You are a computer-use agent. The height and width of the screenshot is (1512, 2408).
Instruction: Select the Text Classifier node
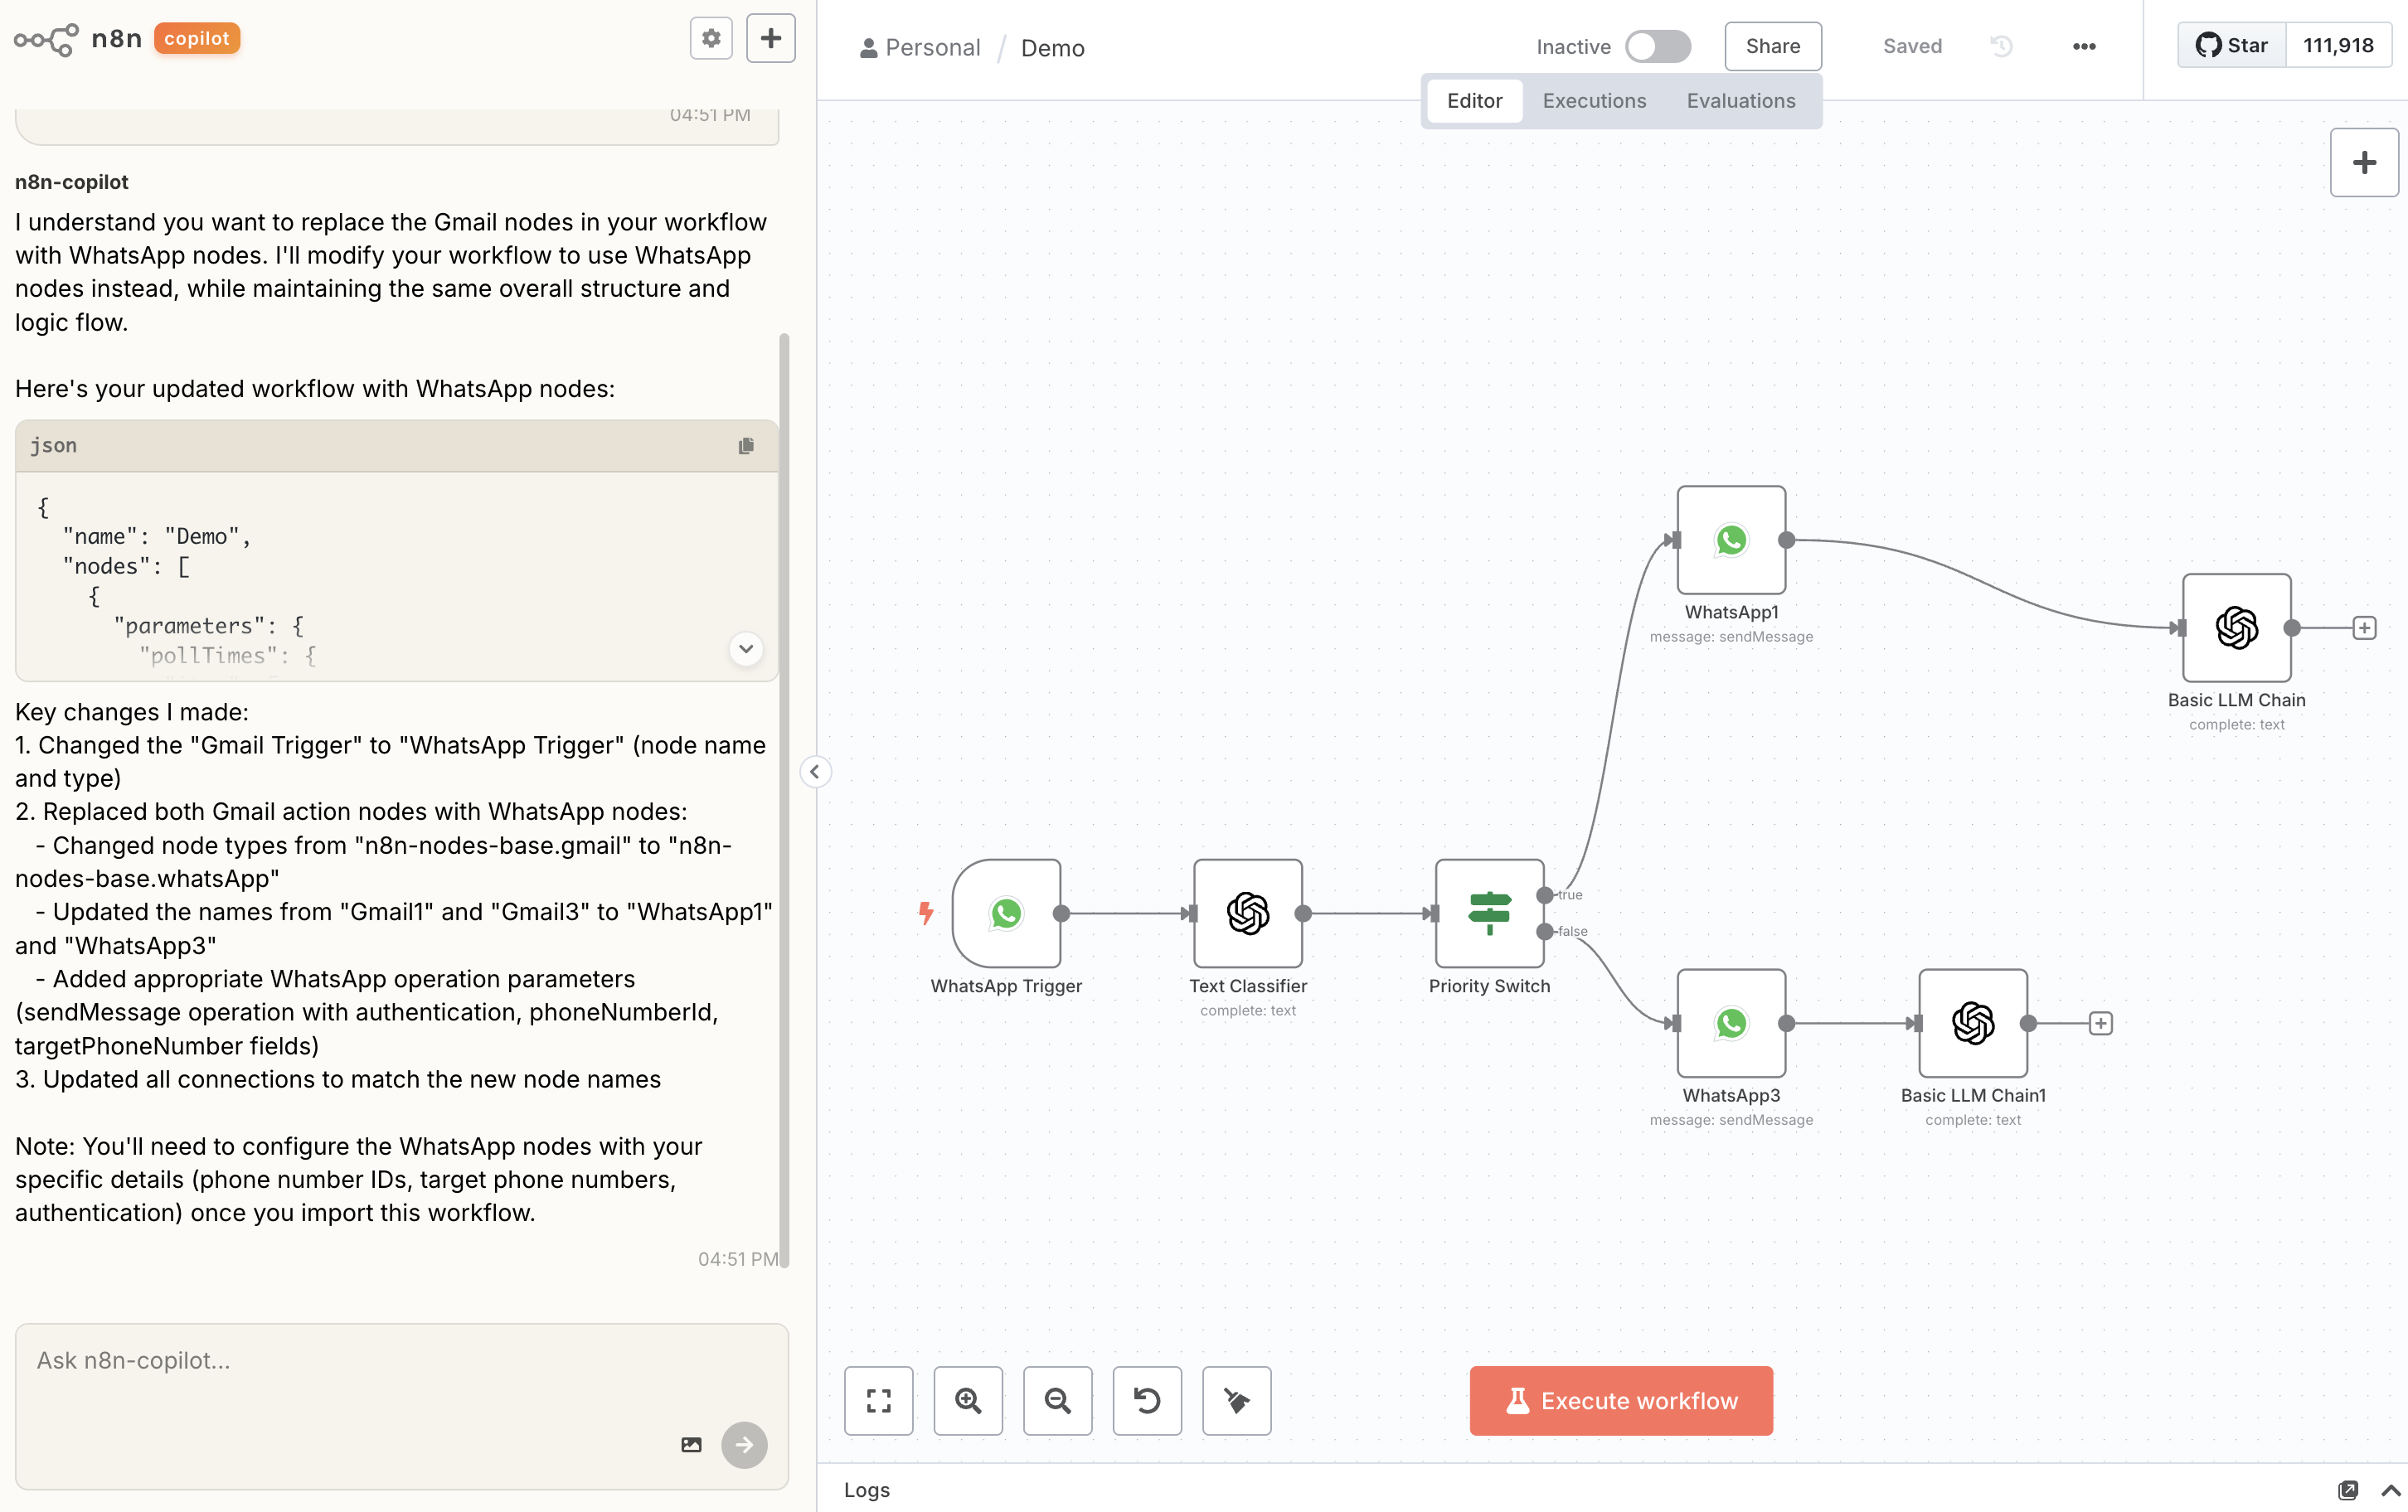[1248, 914]
